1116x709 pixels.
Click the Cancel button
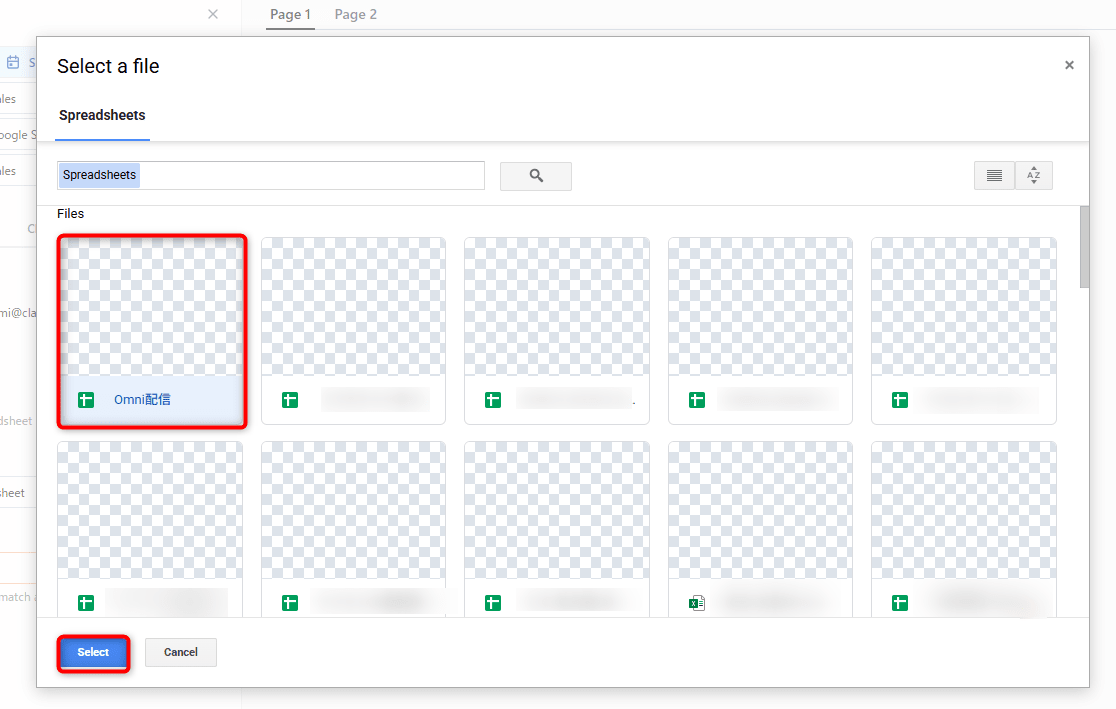tap(181, 652)
